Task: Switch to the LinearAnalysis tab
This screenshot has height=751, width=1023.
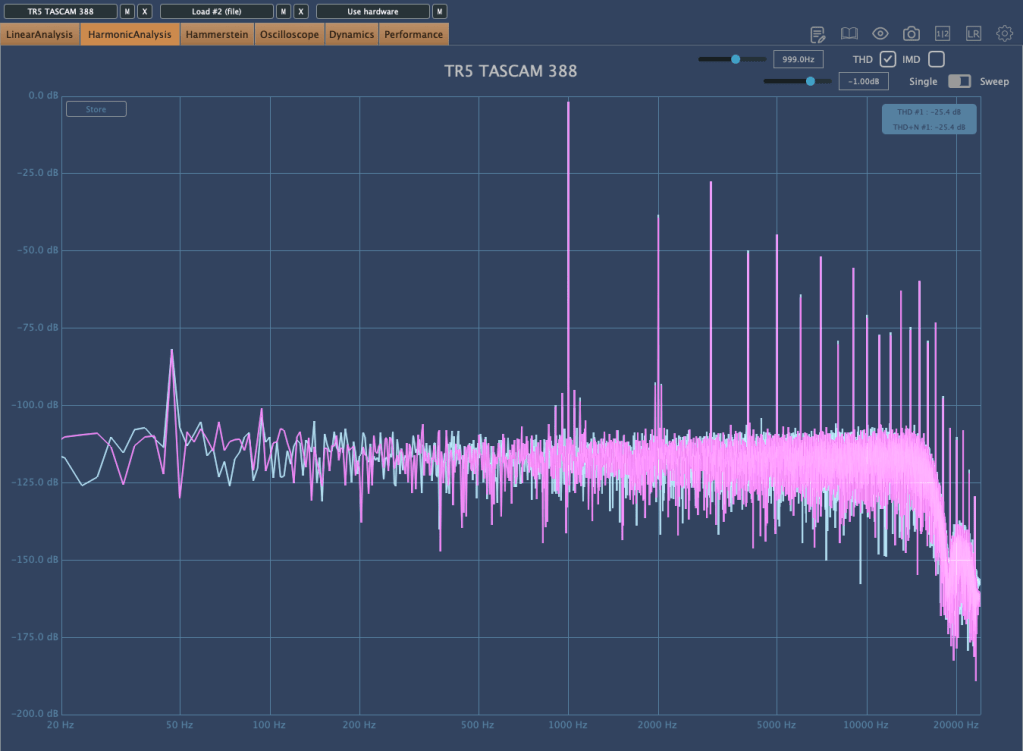Action: (41, 34)
